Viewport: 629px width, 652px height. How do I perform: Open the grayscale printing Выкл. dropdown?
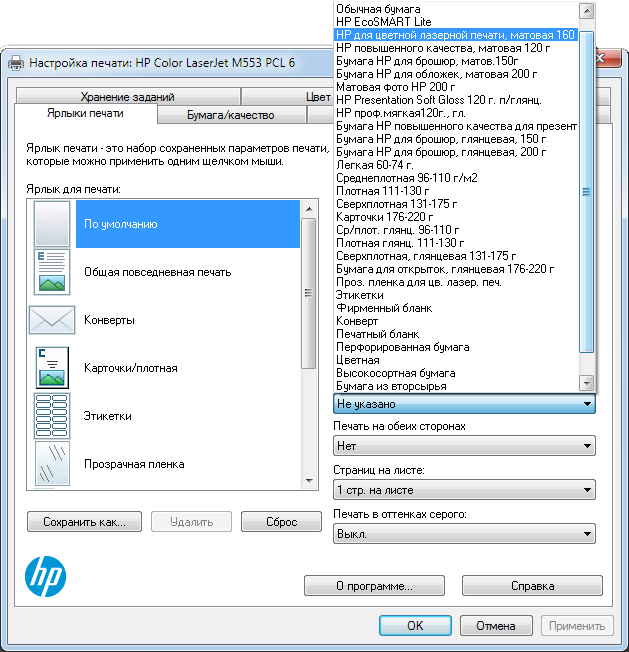click(464, 533)
